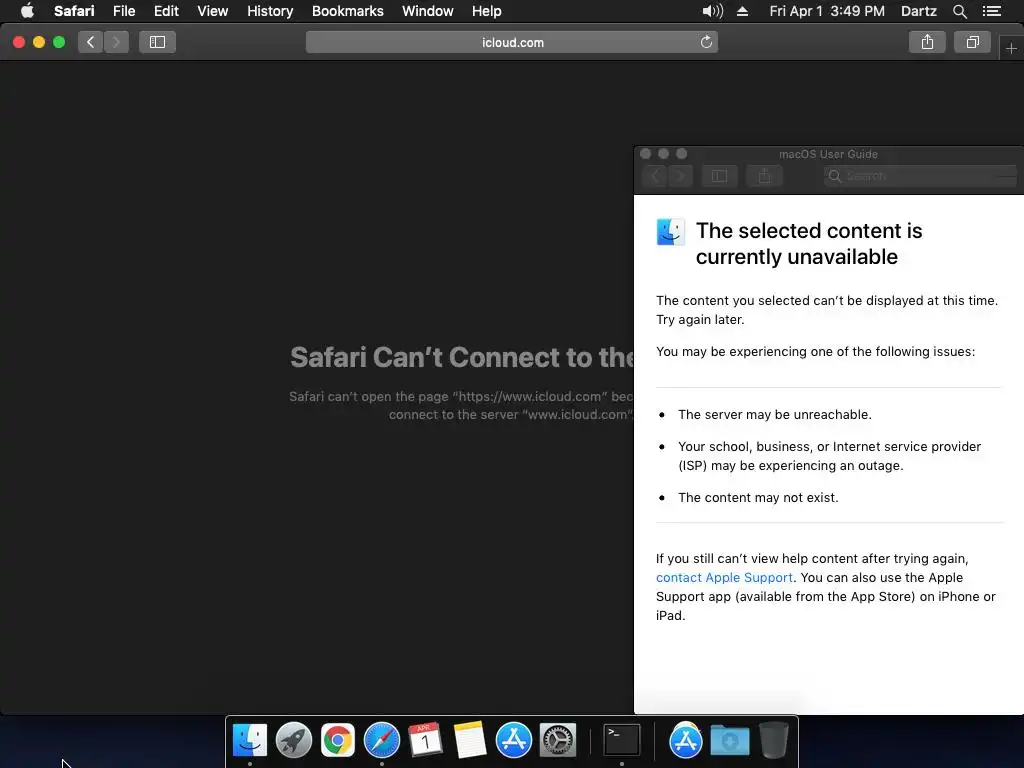Open the Edit menu
This screenshot has width=1024, height=768.
tap(166, 11)
